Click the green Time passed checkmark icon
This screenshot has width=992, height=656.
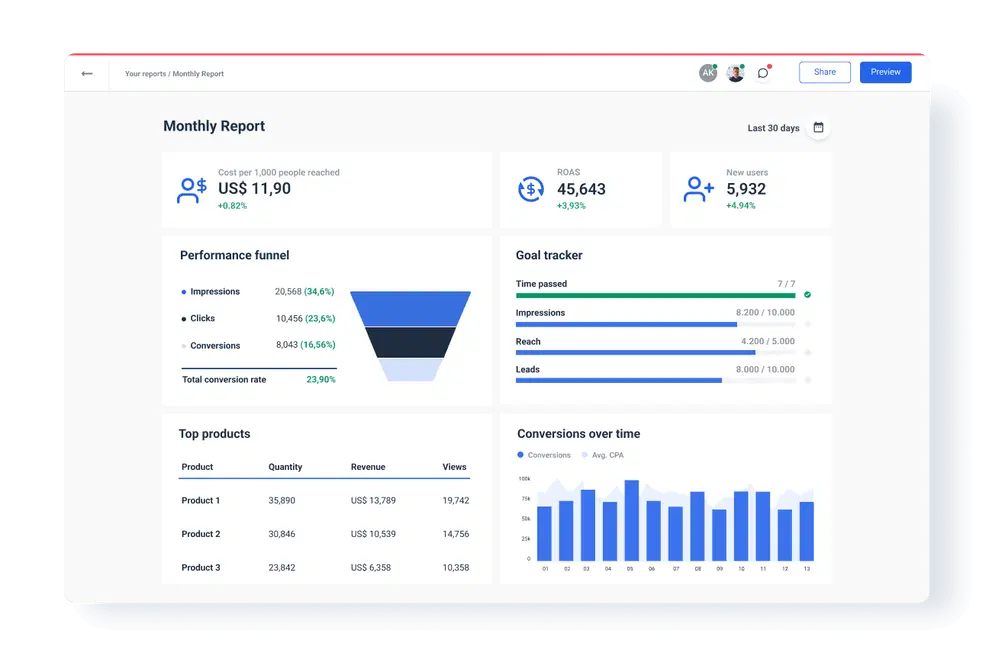pos(807,295)
